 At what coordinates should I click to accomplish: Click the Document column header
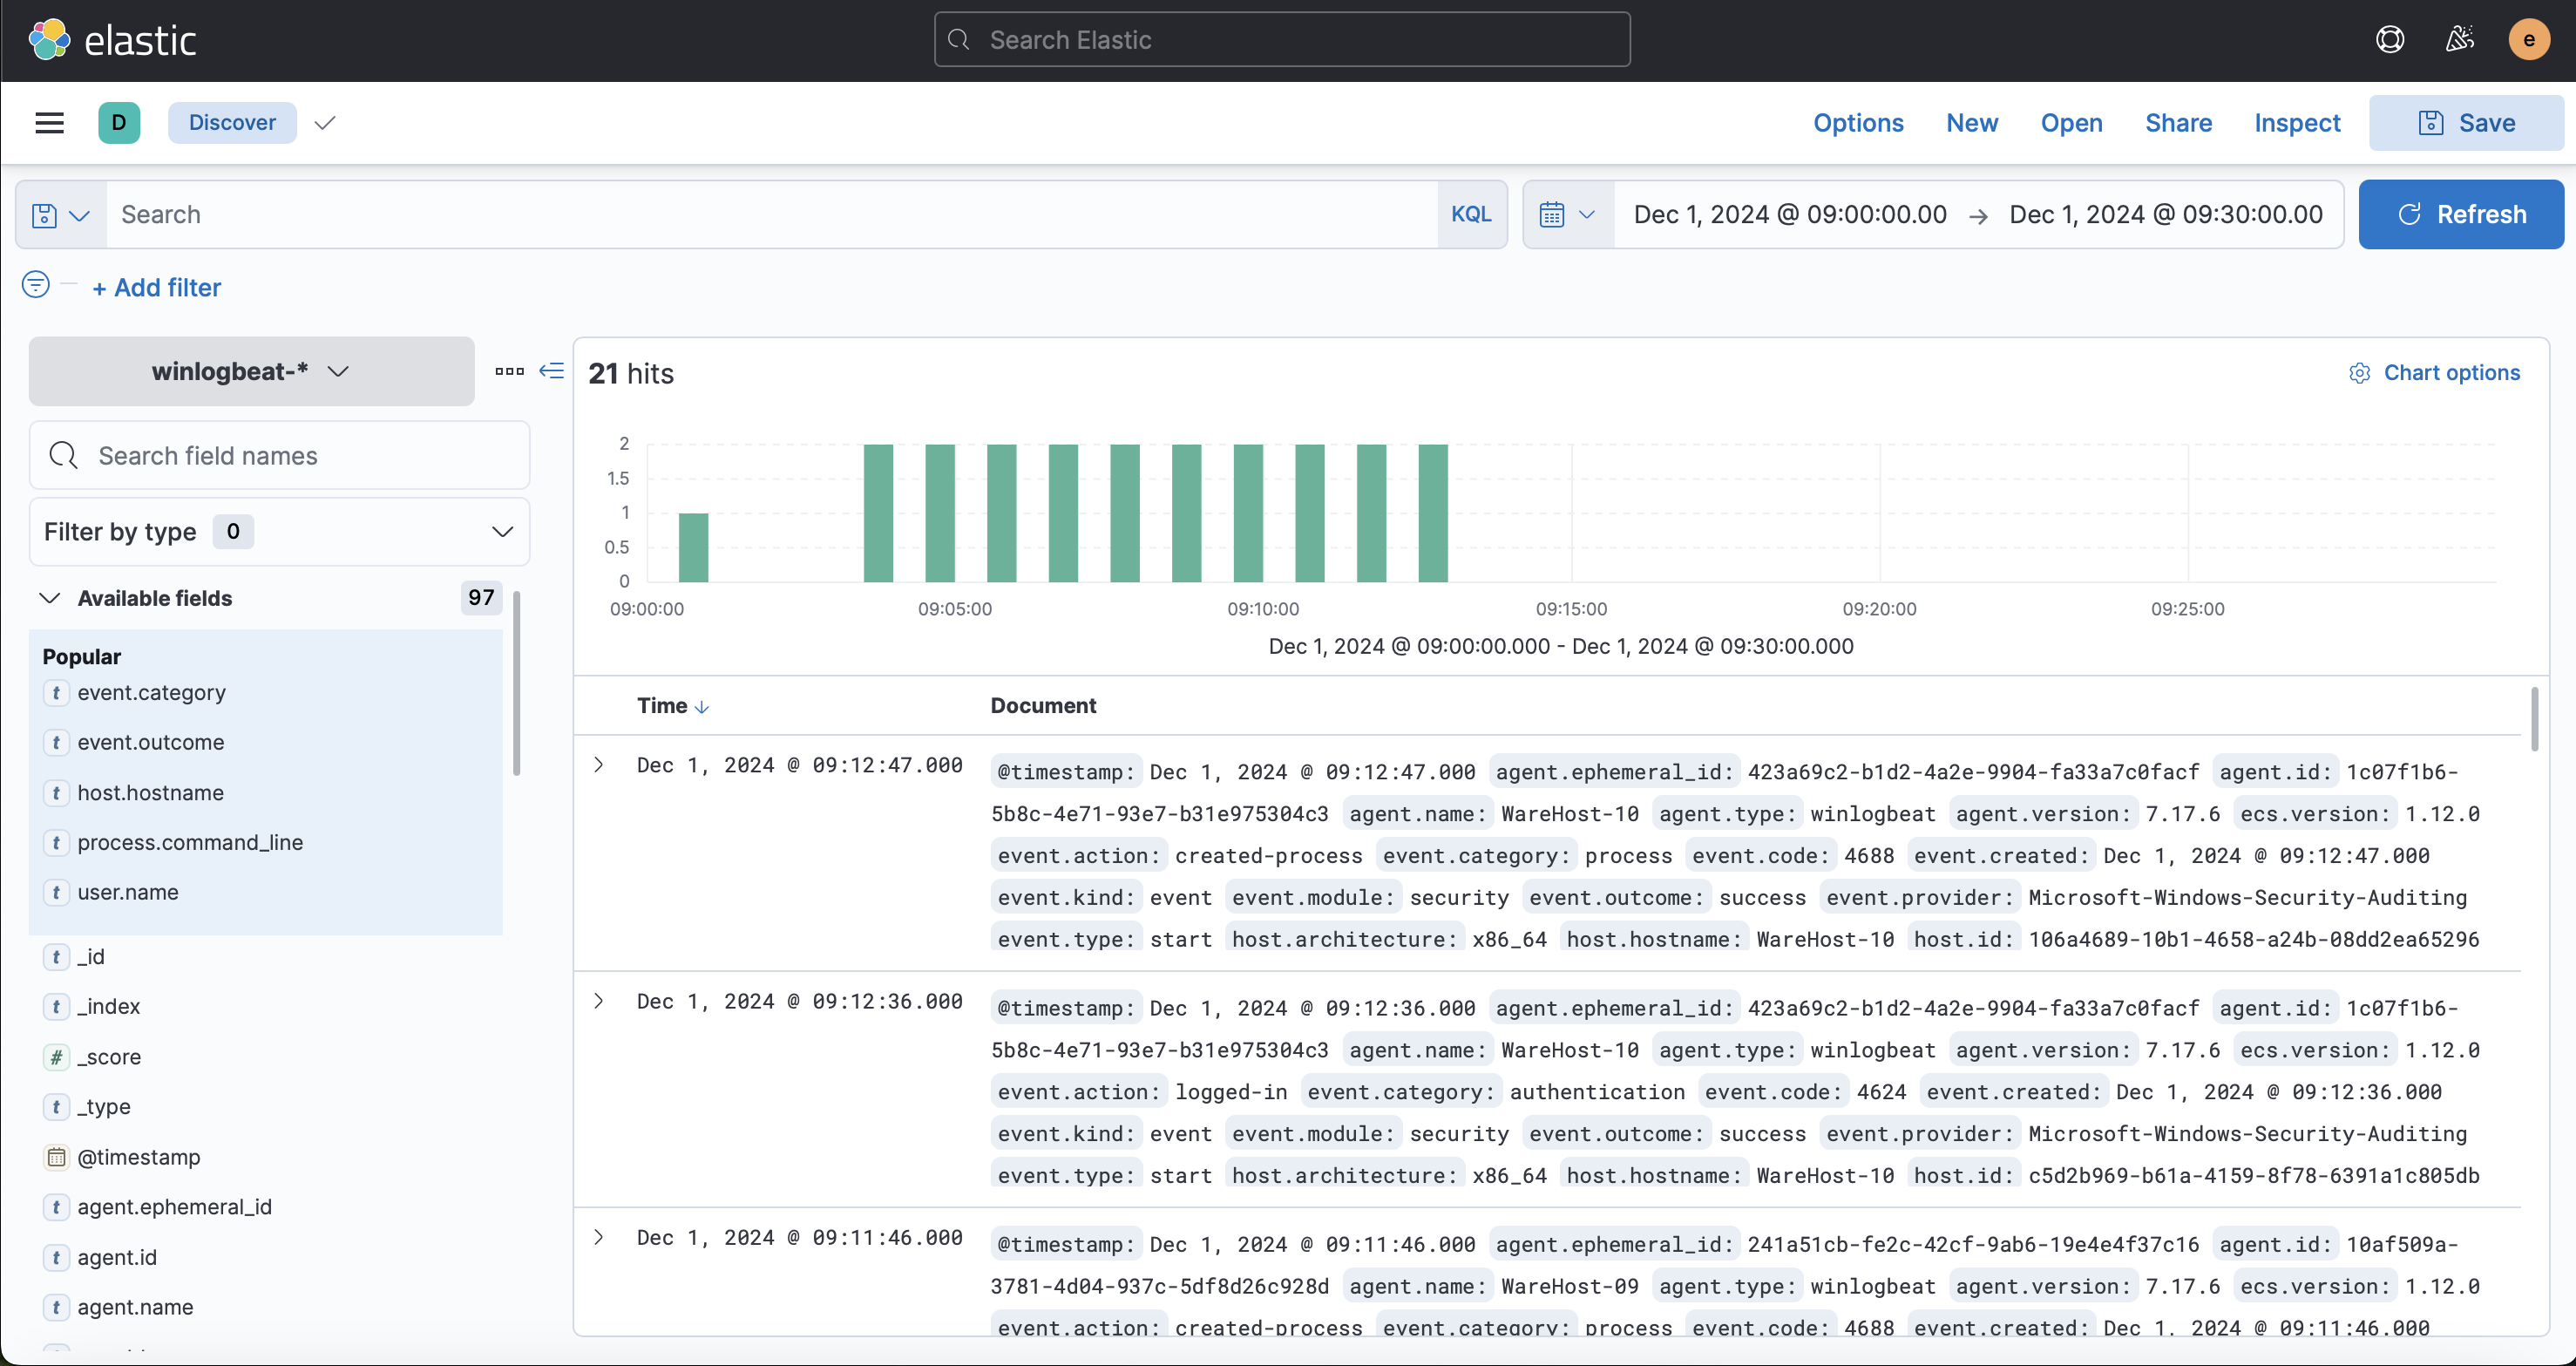coord(1043,706)
